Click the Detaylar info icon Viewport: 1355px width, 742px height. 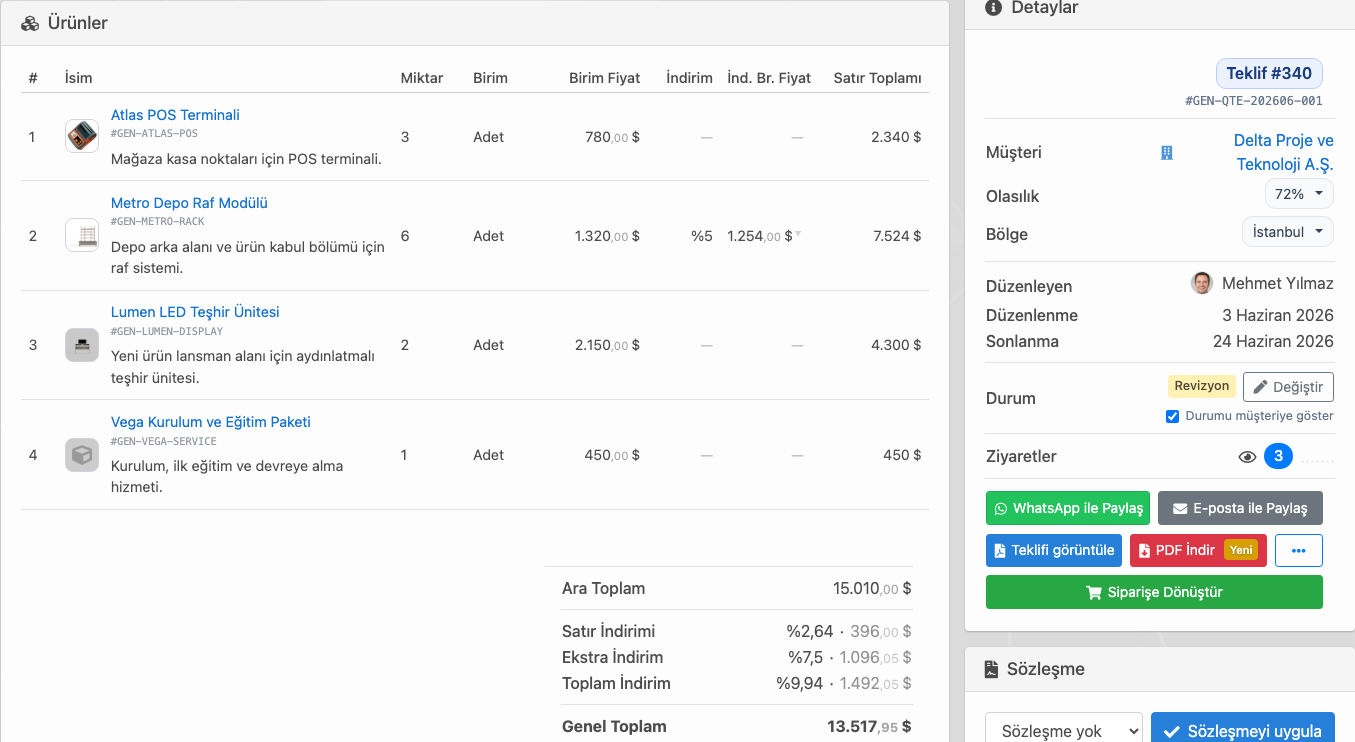[993, 8]
